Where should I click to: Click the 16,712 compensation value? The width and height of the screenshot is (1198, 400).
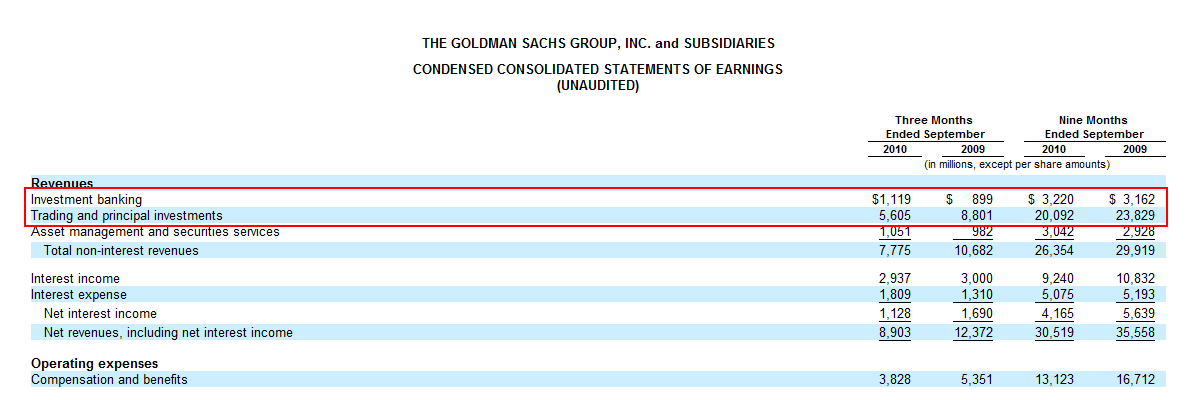(x=1134, y=379)
